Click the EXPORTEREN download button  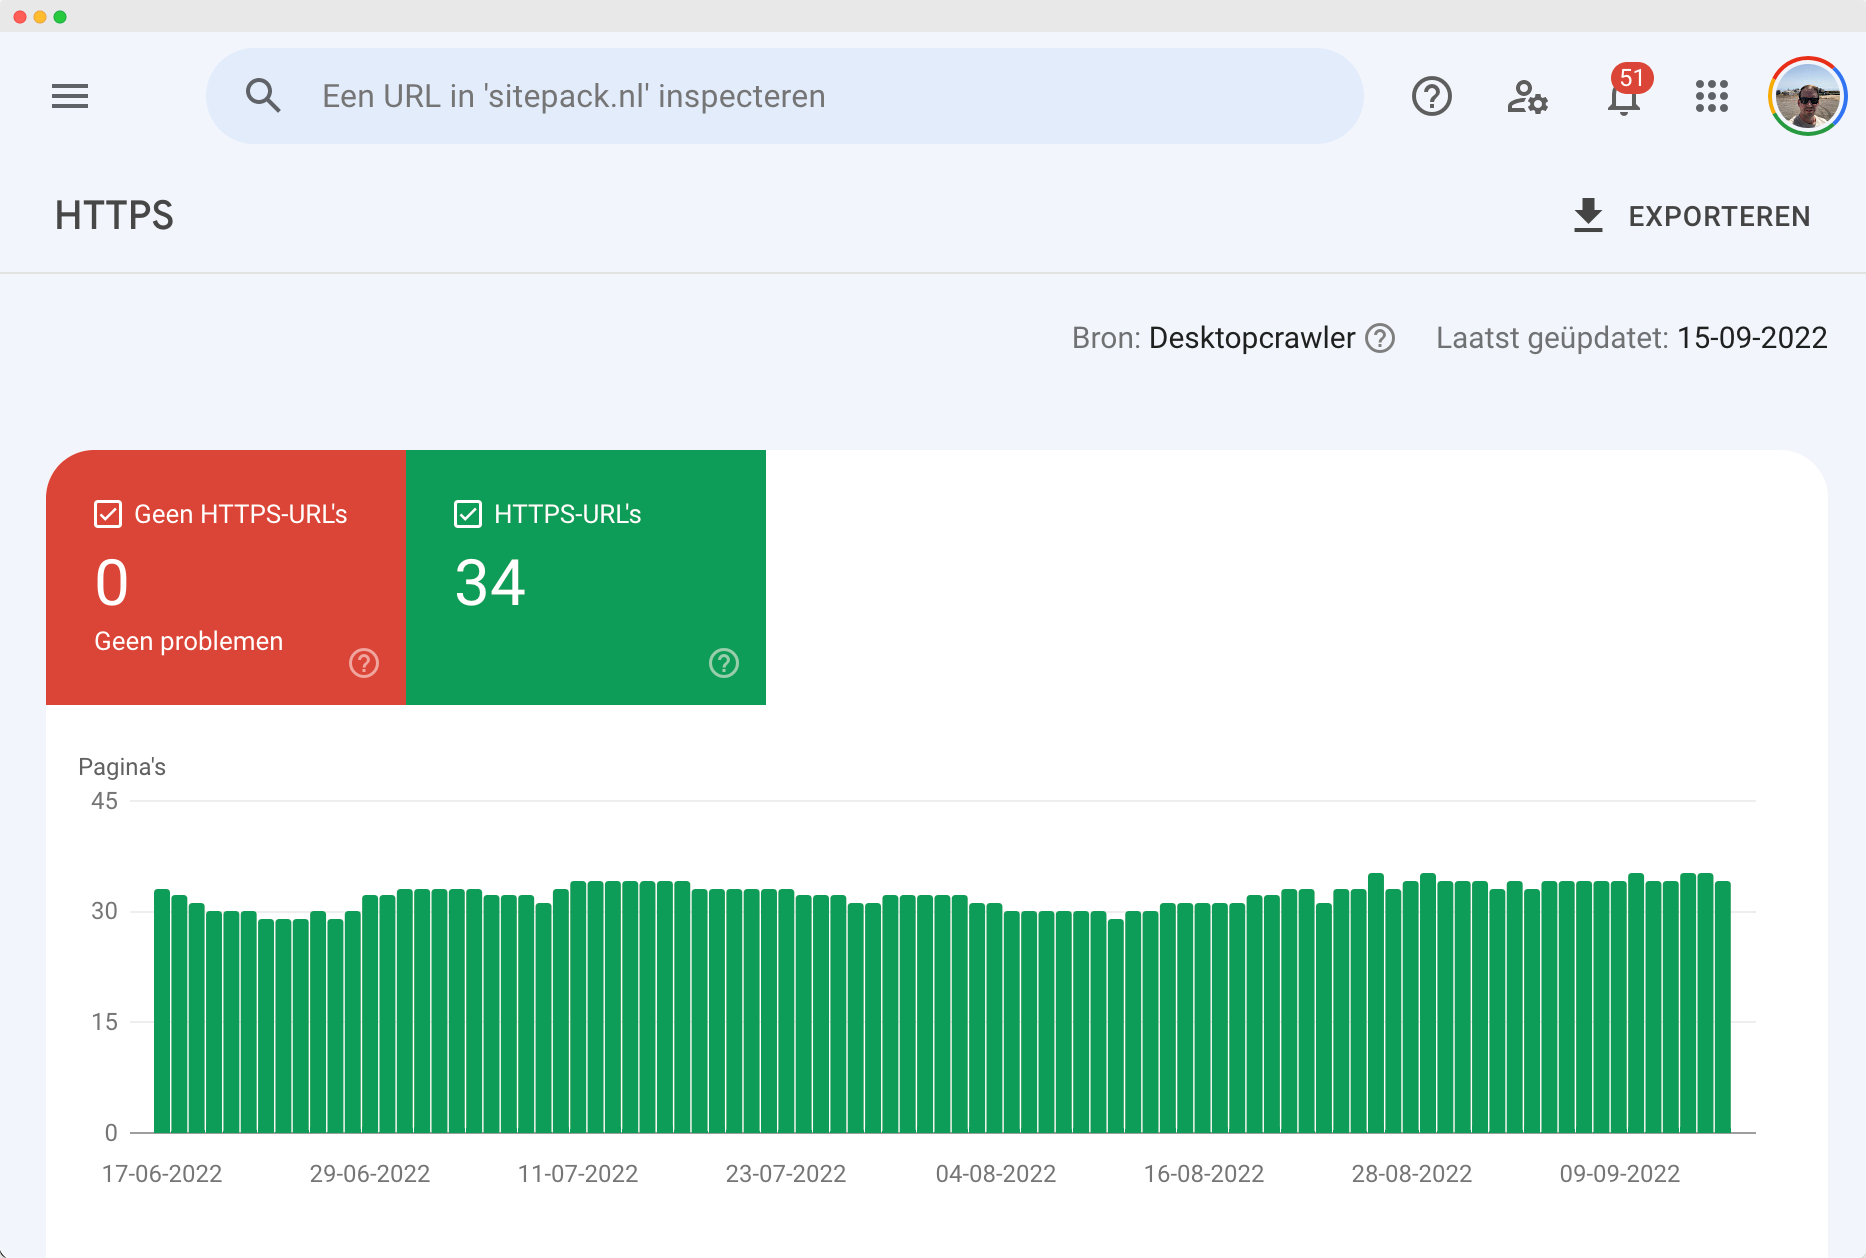pyautogui.click(x=1691, y=216)
